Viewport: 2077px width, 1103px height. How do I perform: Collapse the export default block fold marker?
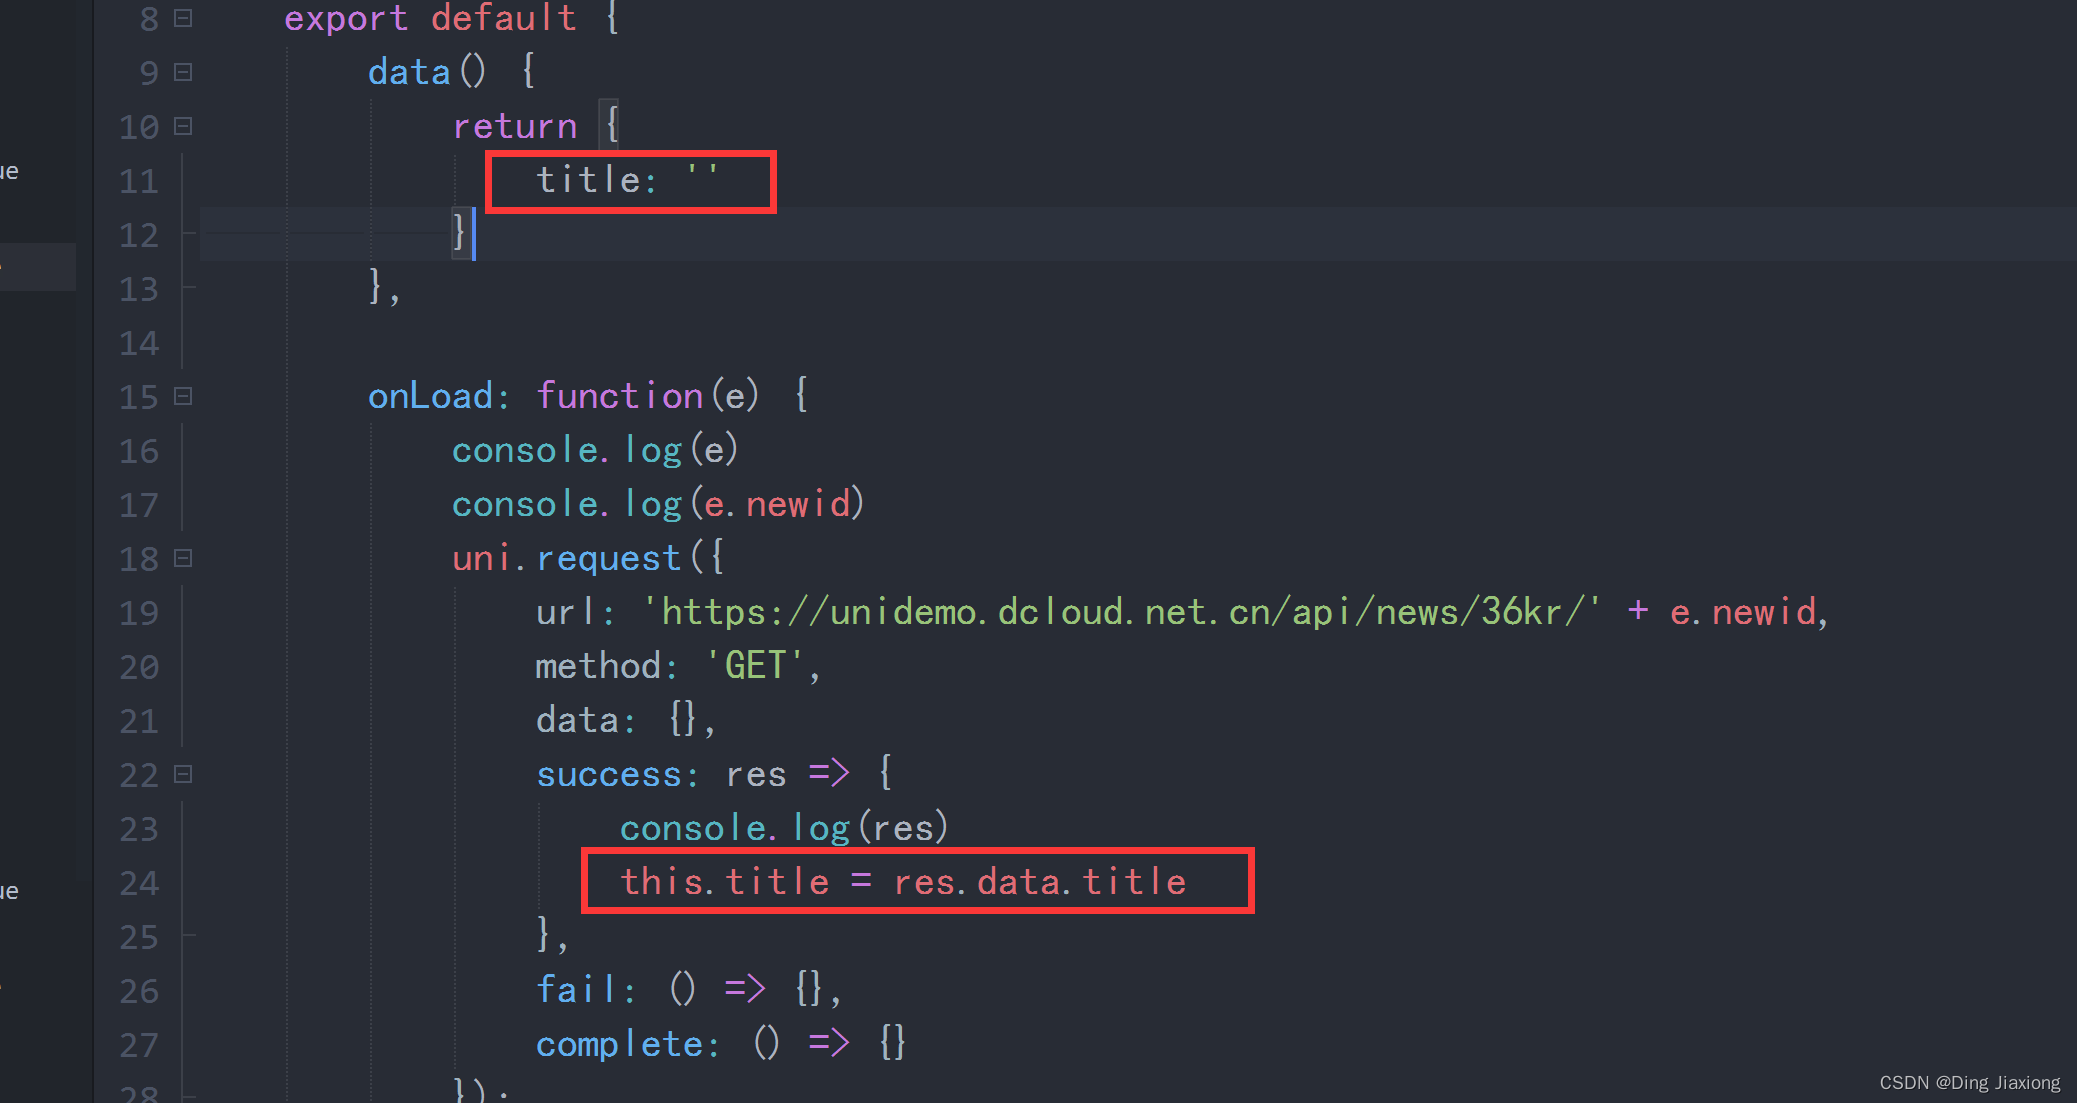[183, 18]
